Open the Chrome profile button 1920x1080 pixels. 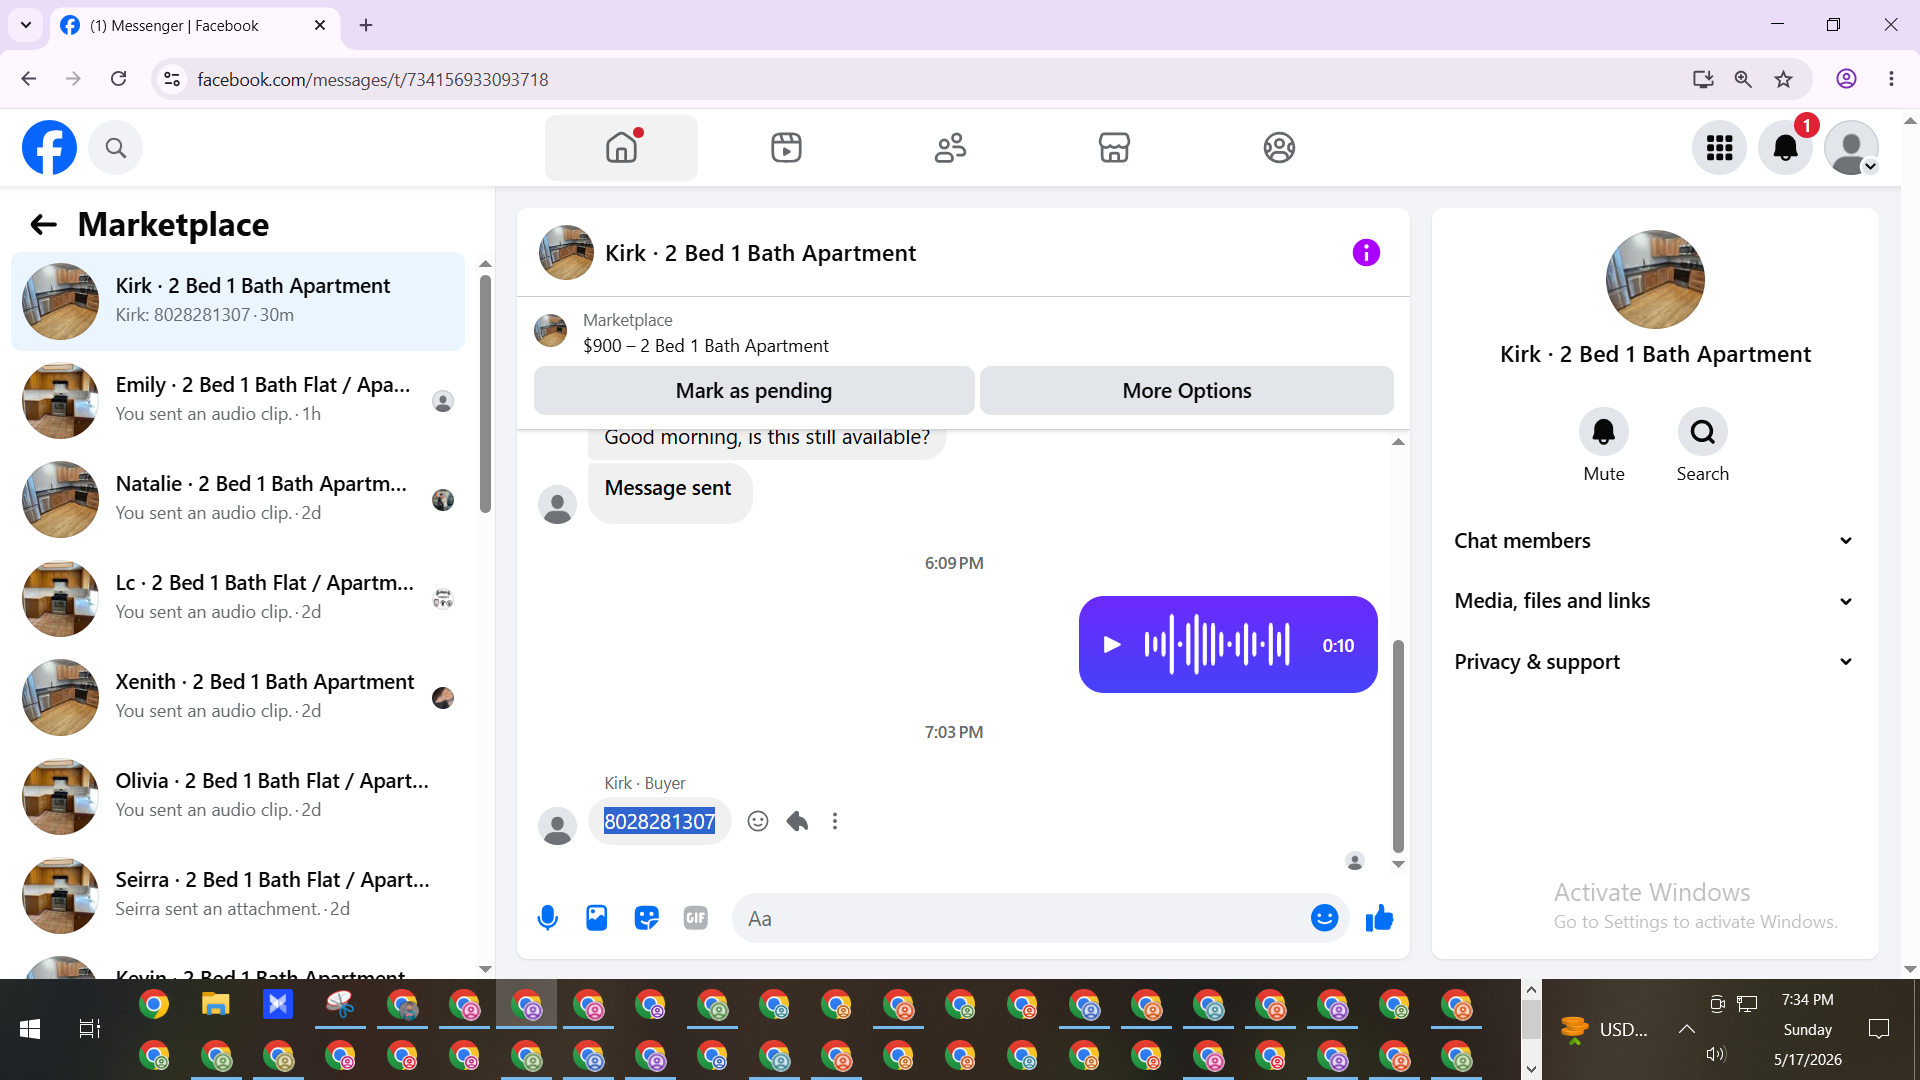coord(1846,79)
